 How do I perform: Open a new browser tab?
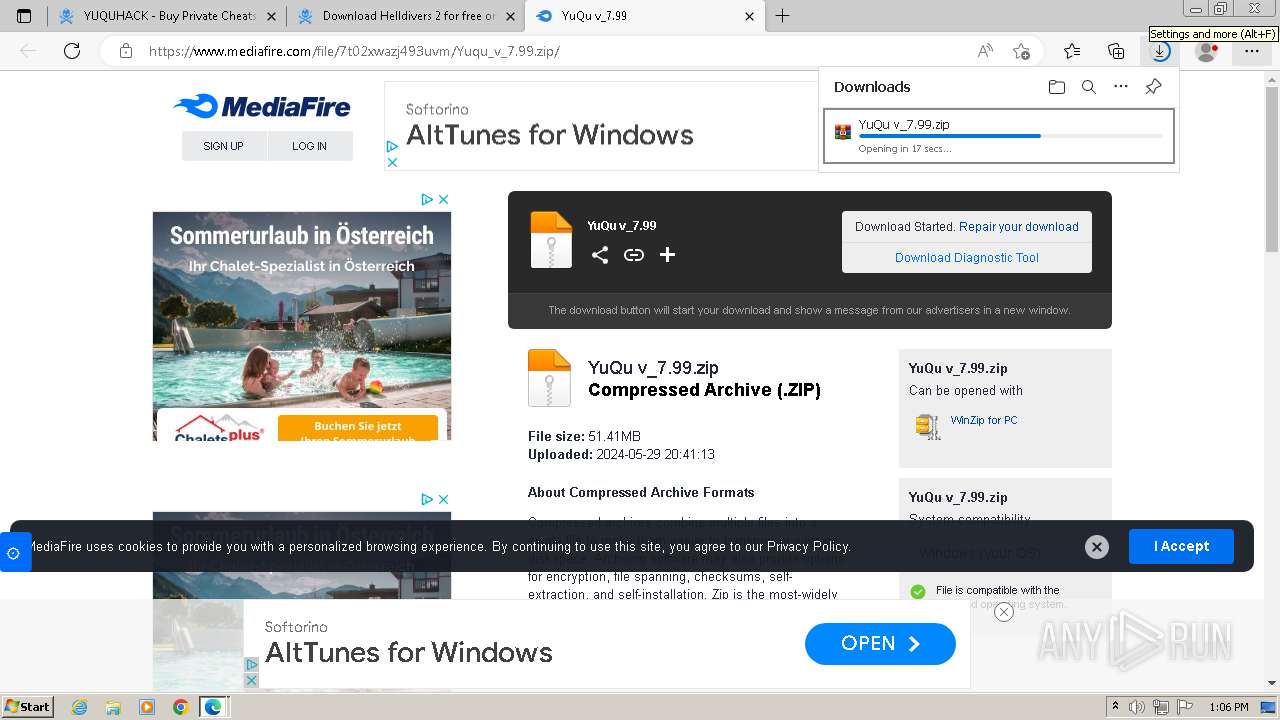coord(782,16)
